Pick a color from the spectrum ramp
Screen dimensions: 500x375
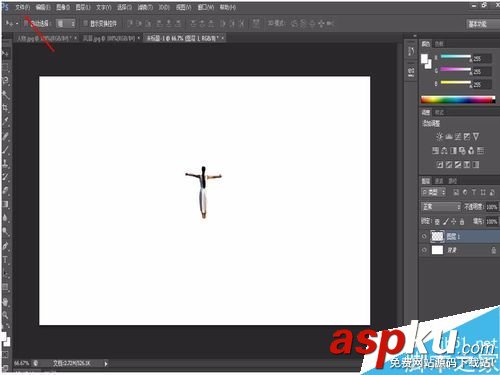[458, 100]
